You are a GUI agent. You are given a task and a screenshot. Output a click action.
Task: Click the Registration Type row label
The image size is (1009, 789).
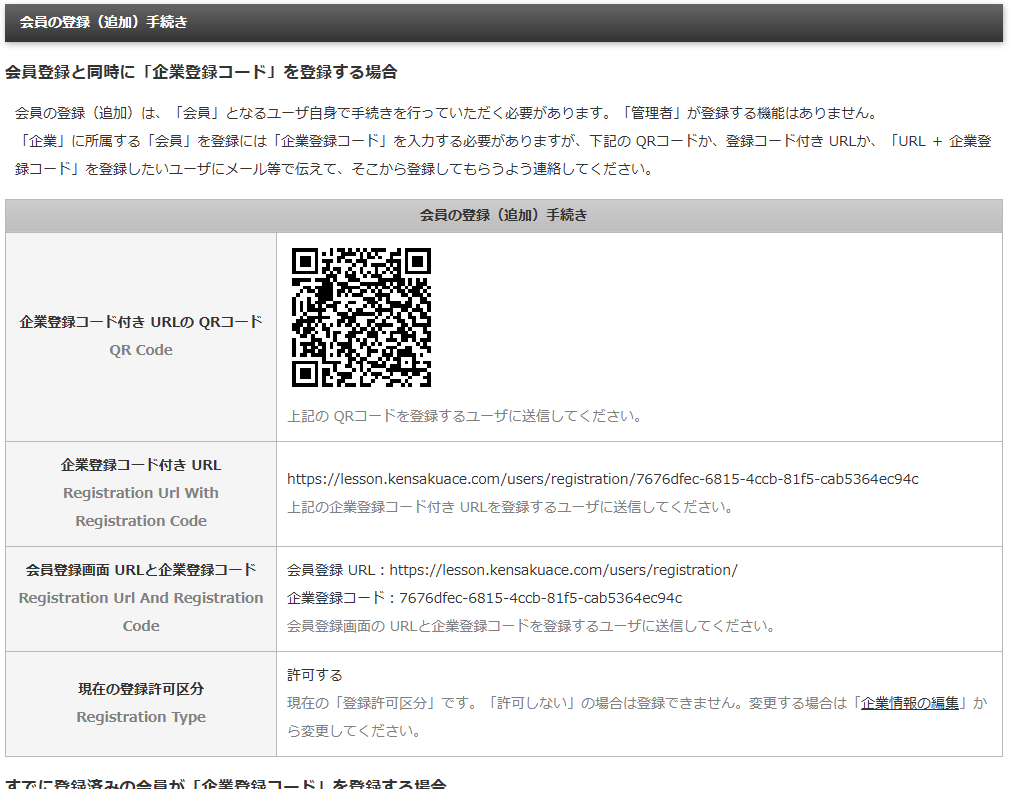140,717
